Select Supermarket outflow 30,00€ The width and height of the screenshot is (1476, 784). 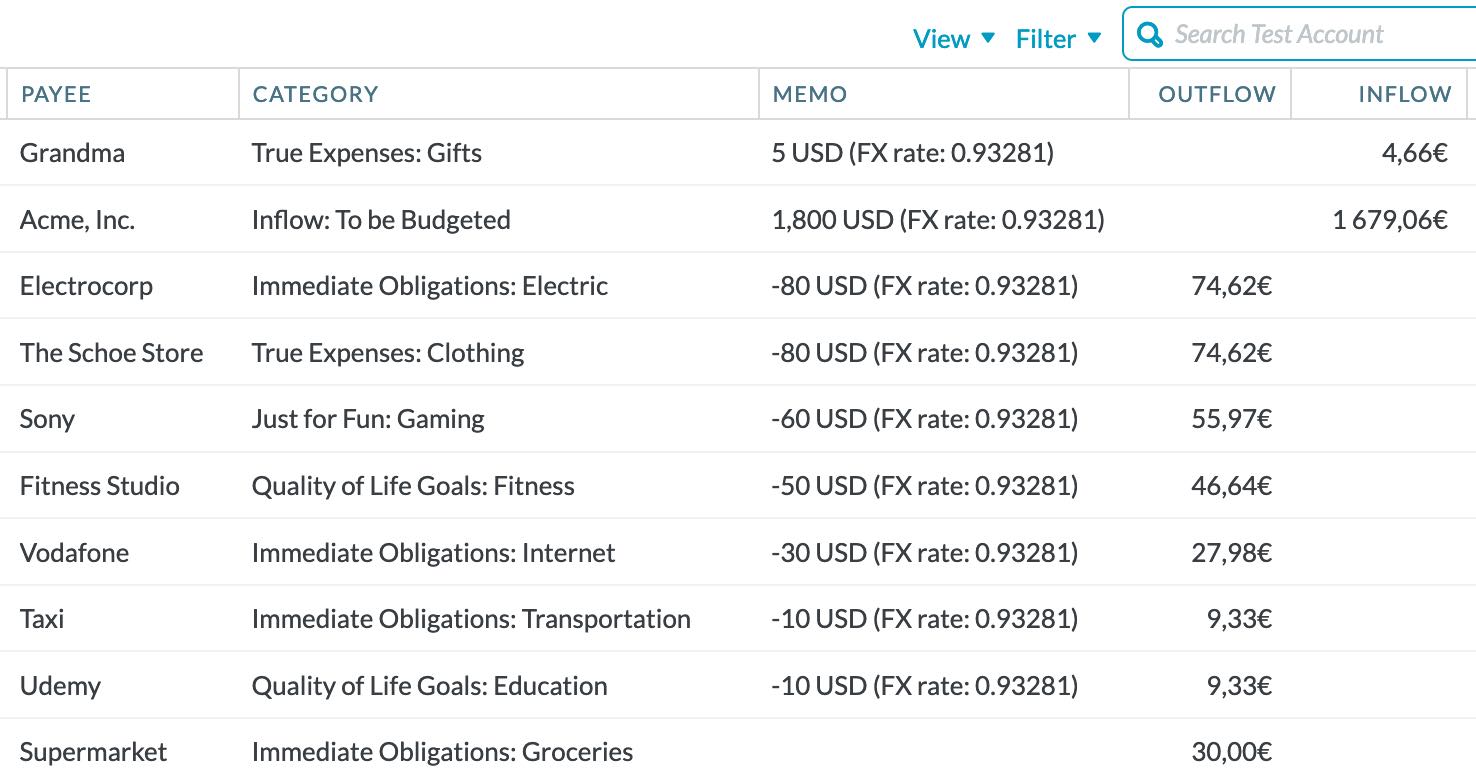point(1231,752)
